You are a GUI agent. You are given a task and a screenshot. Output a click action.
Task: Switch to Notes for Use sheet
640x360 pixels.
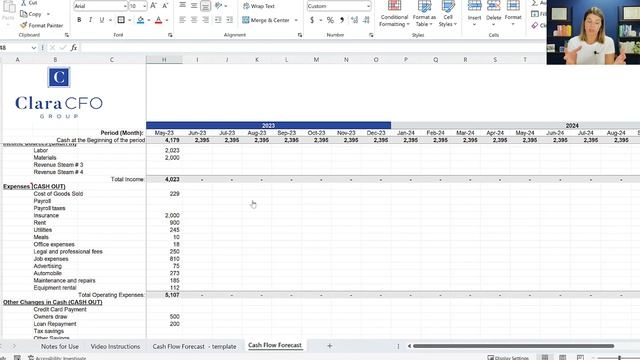tap(60, 346)
